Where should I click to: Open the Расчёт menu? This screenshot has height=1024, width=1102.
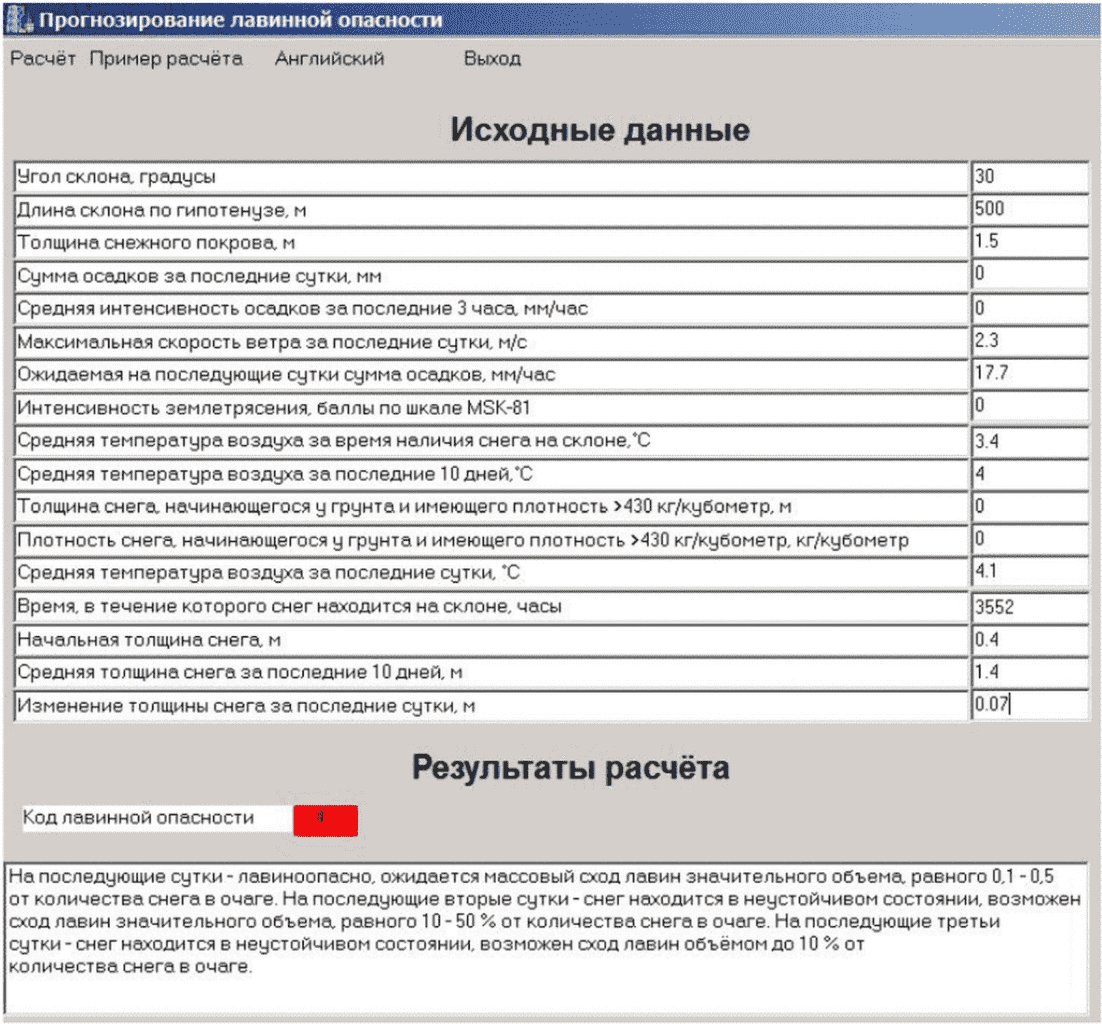(43, 59)
